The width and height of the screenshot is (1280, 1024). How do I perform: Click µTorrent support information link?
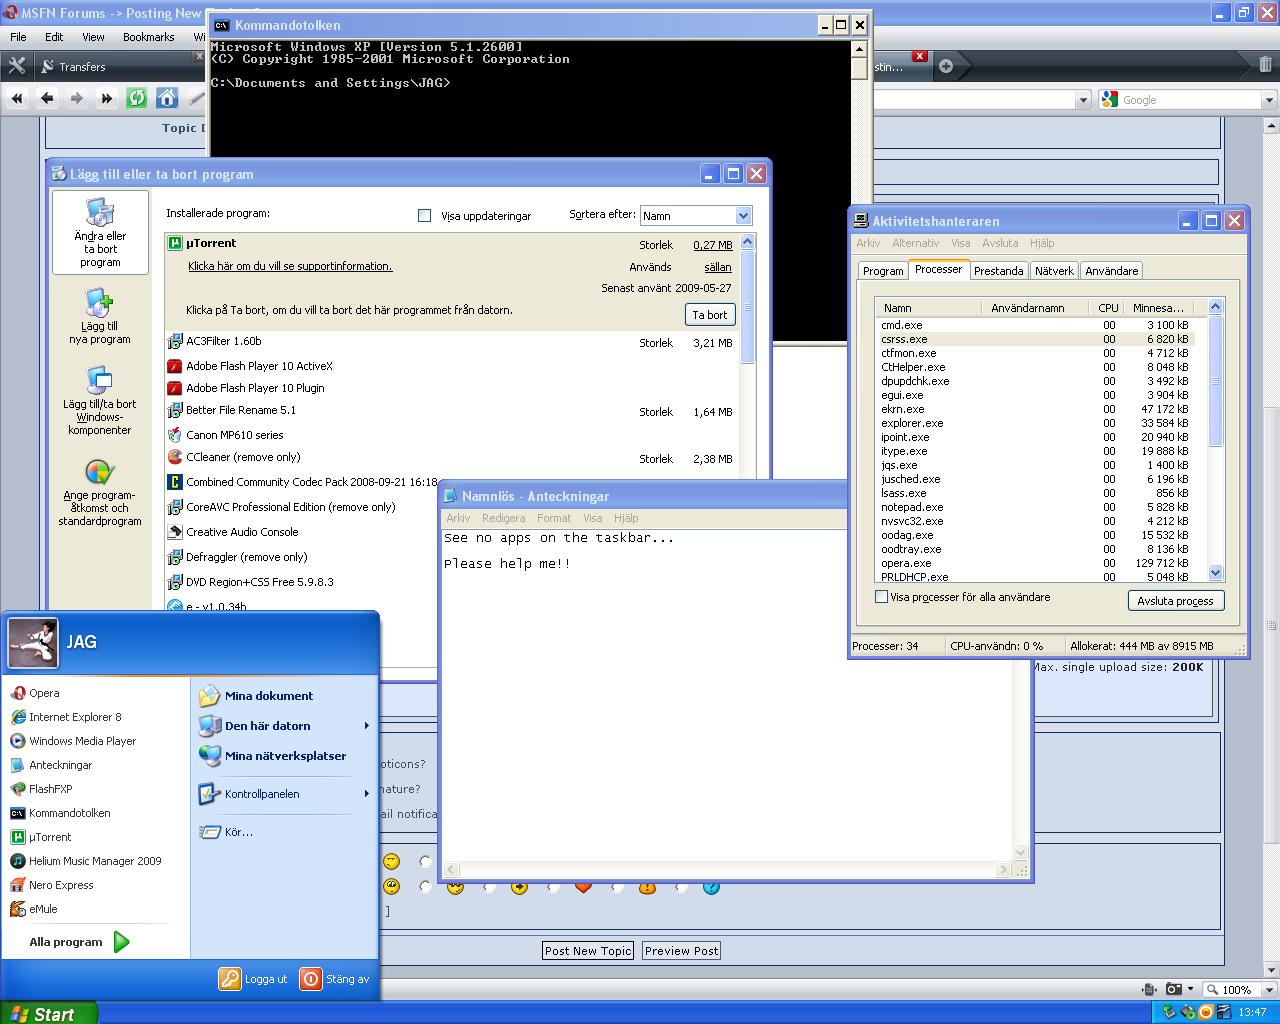coord(290,266)
